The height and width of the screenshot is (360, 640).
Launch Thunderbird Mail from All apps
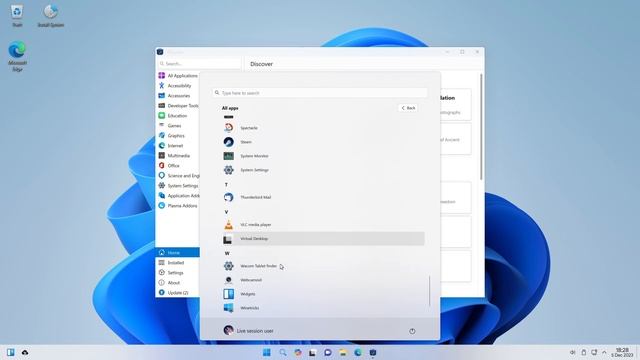(x=323, y=197)
